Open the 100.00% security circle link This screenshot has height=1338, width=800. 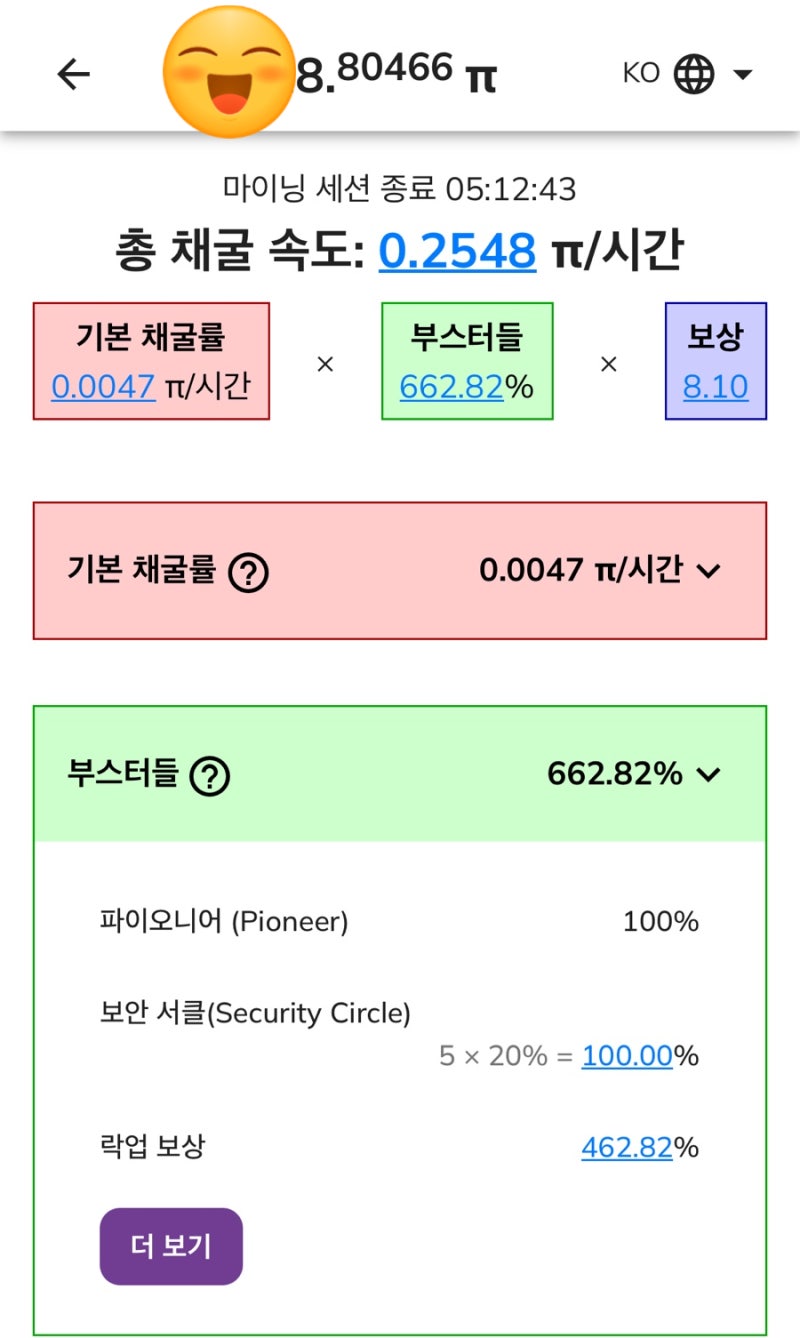point(628,1055)
